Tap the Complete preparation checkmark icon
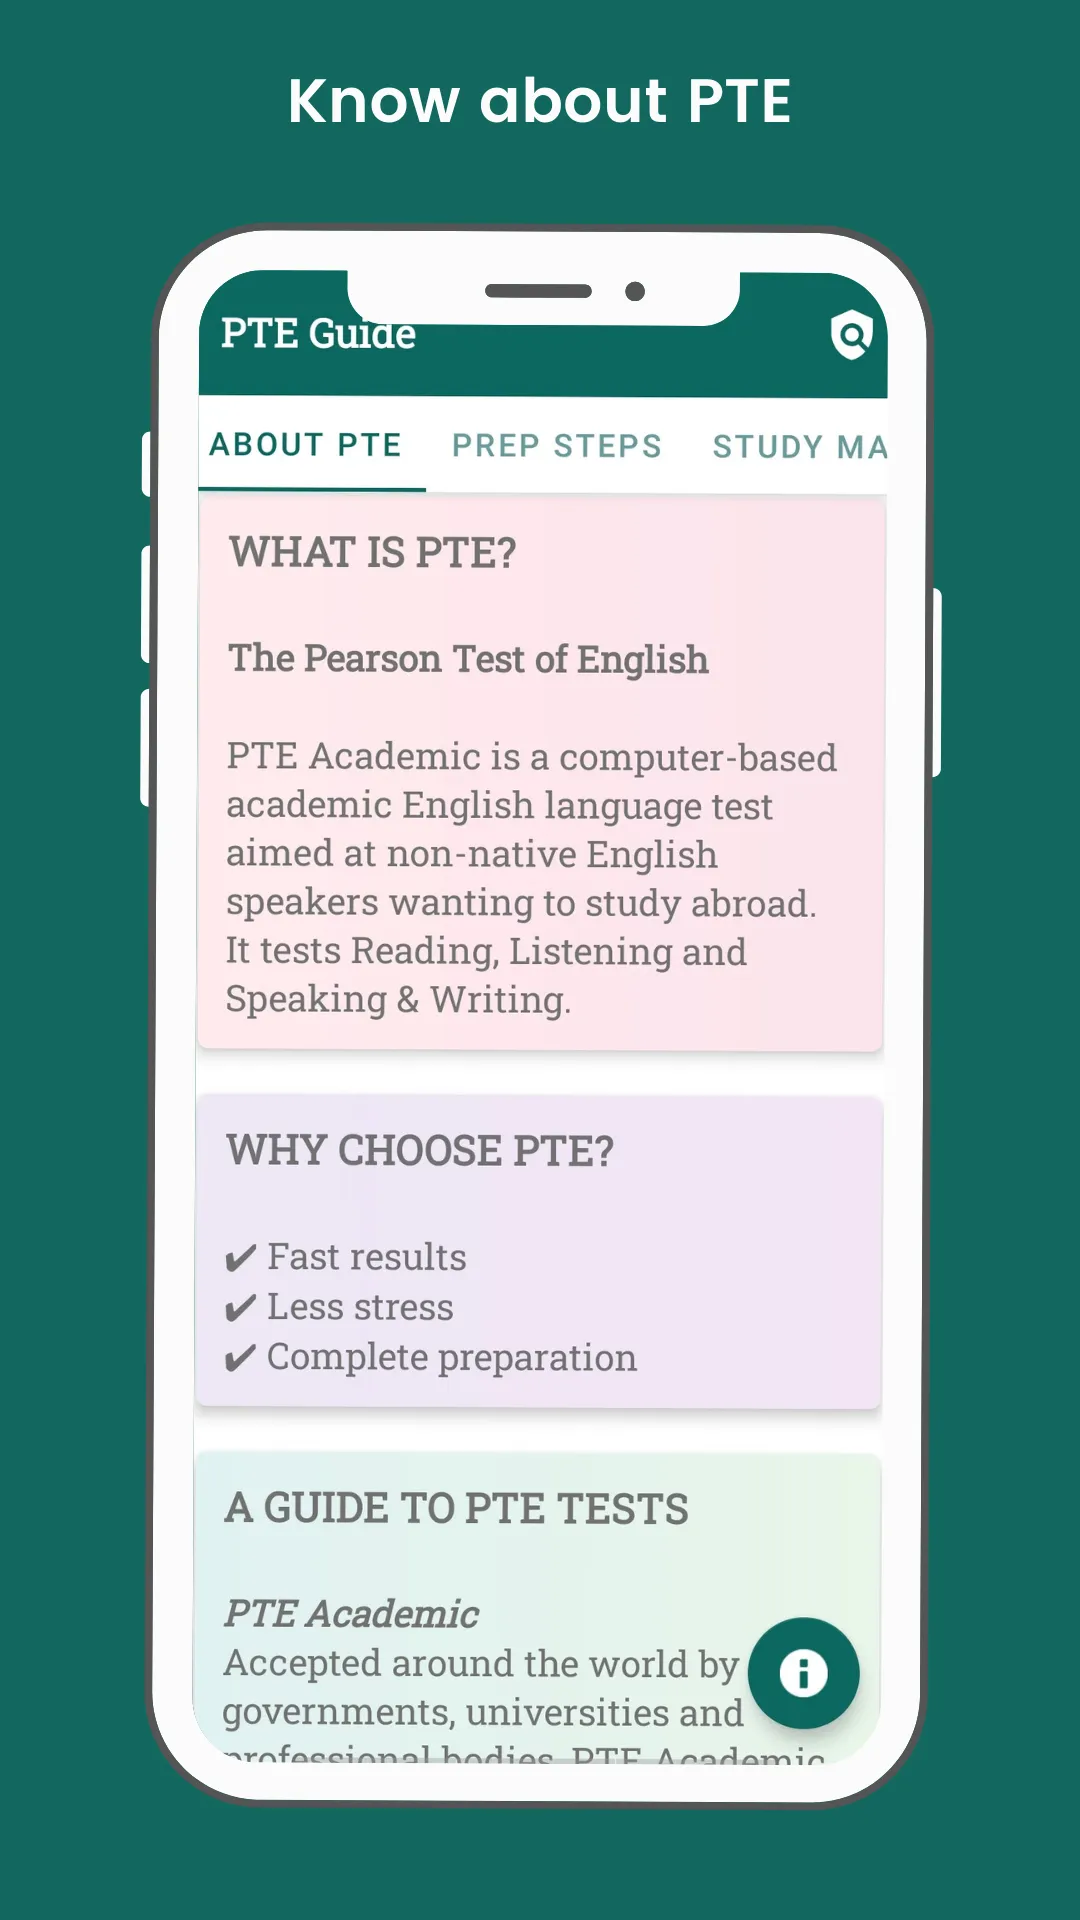 point(240,1358)
